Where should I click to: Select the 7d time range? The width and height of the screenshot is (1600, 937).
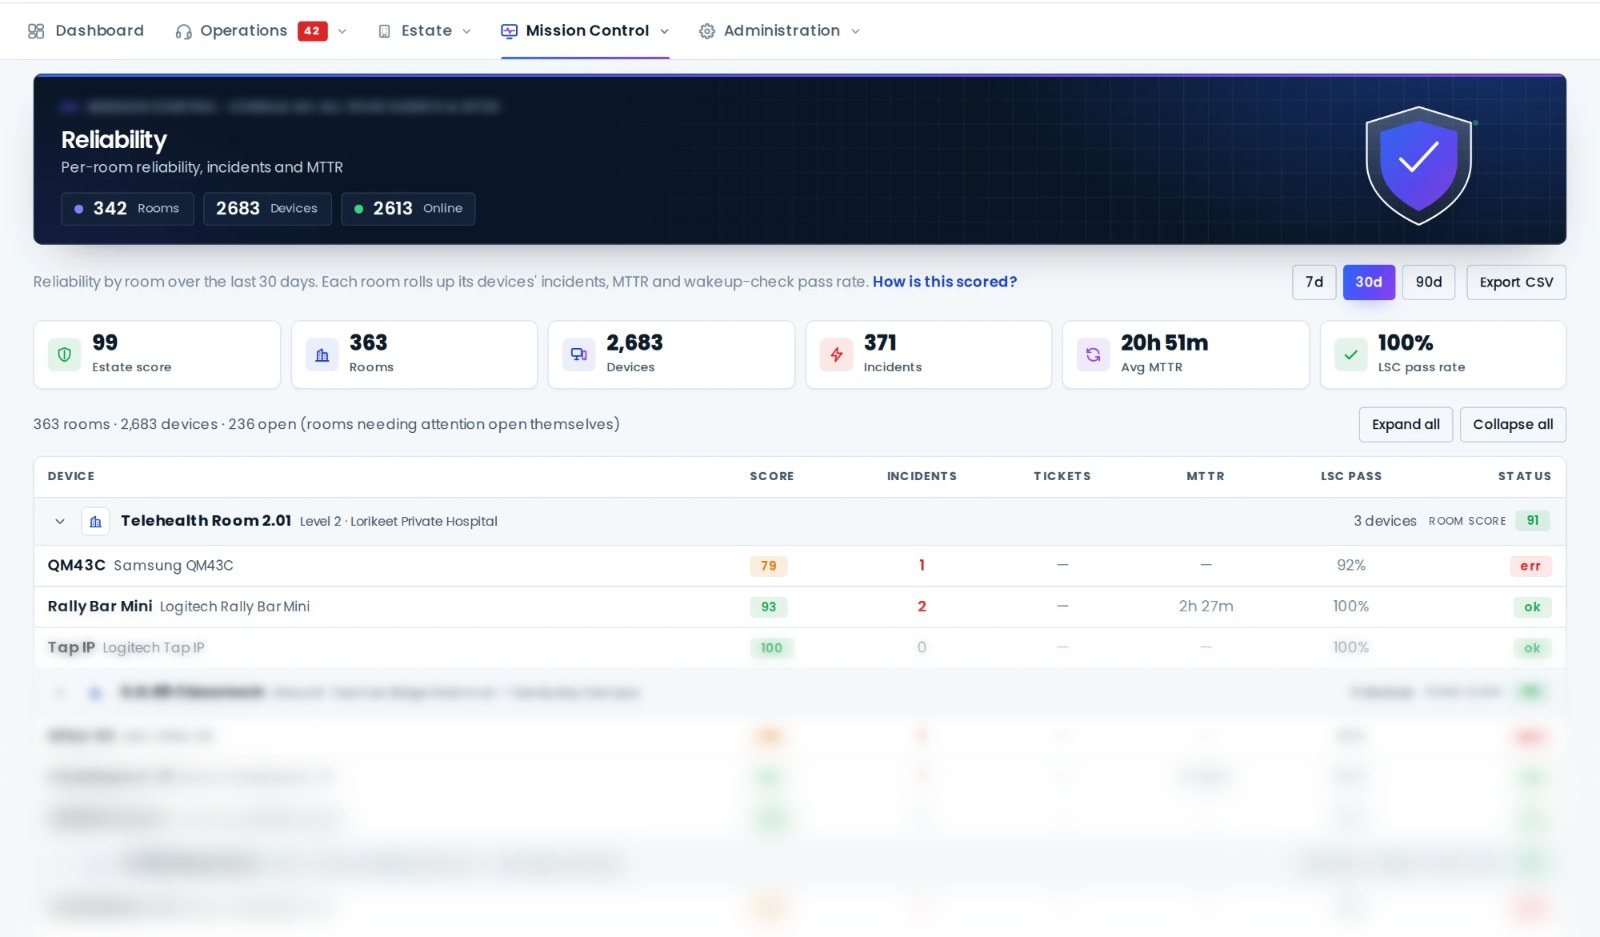click(1314, 282)
